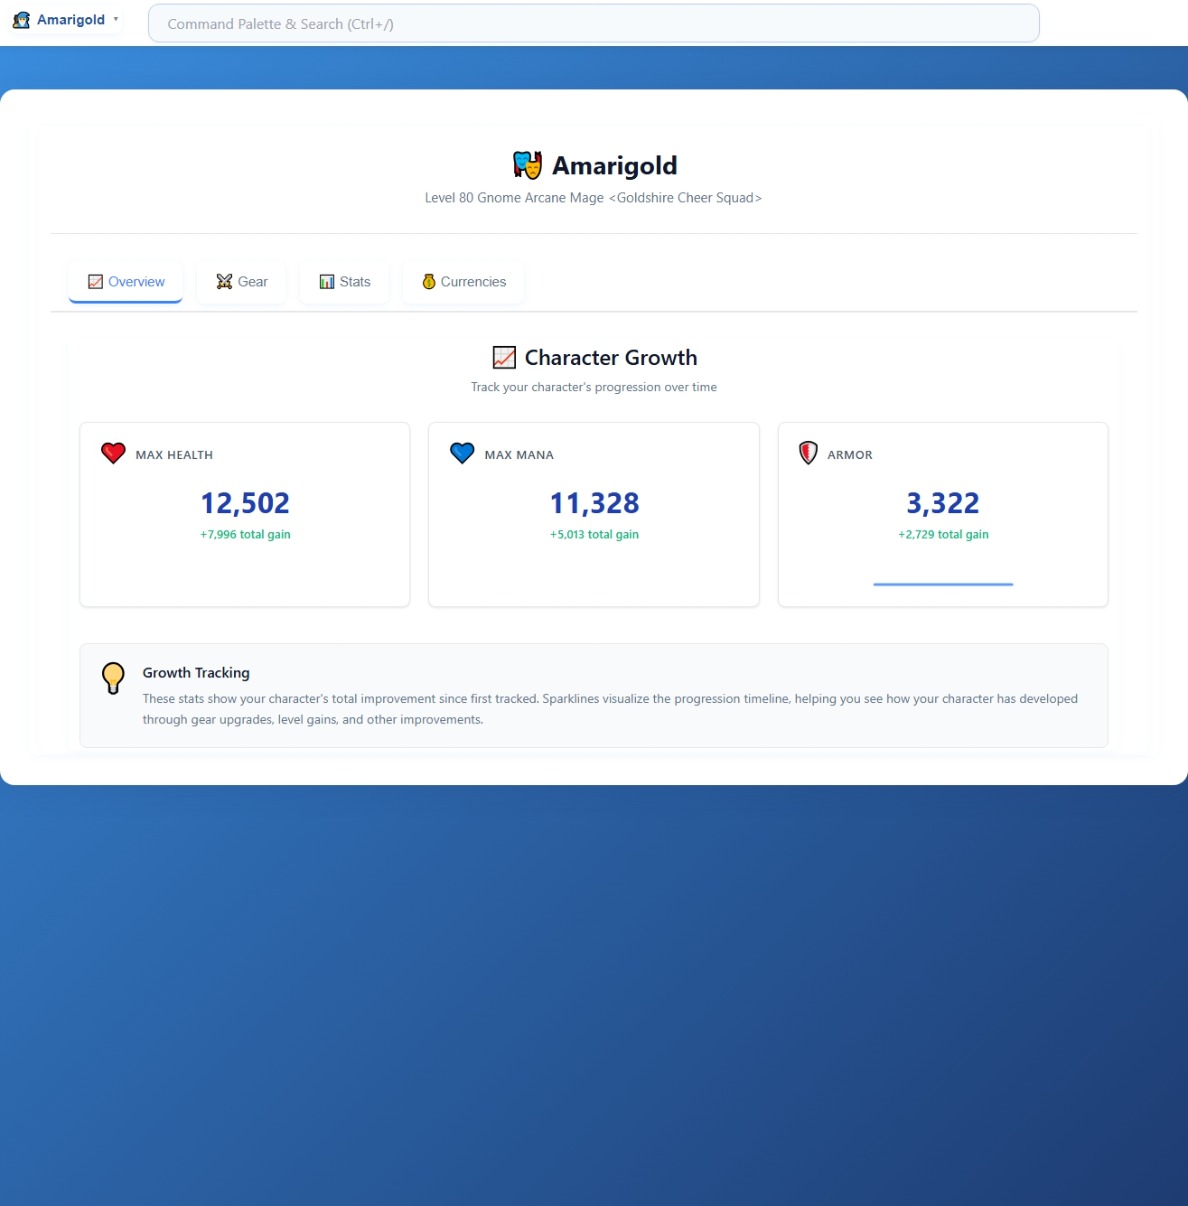Switch to the Overview tab
Image resolution: width=1188 pixels, height=1206 pixels.
126,282
